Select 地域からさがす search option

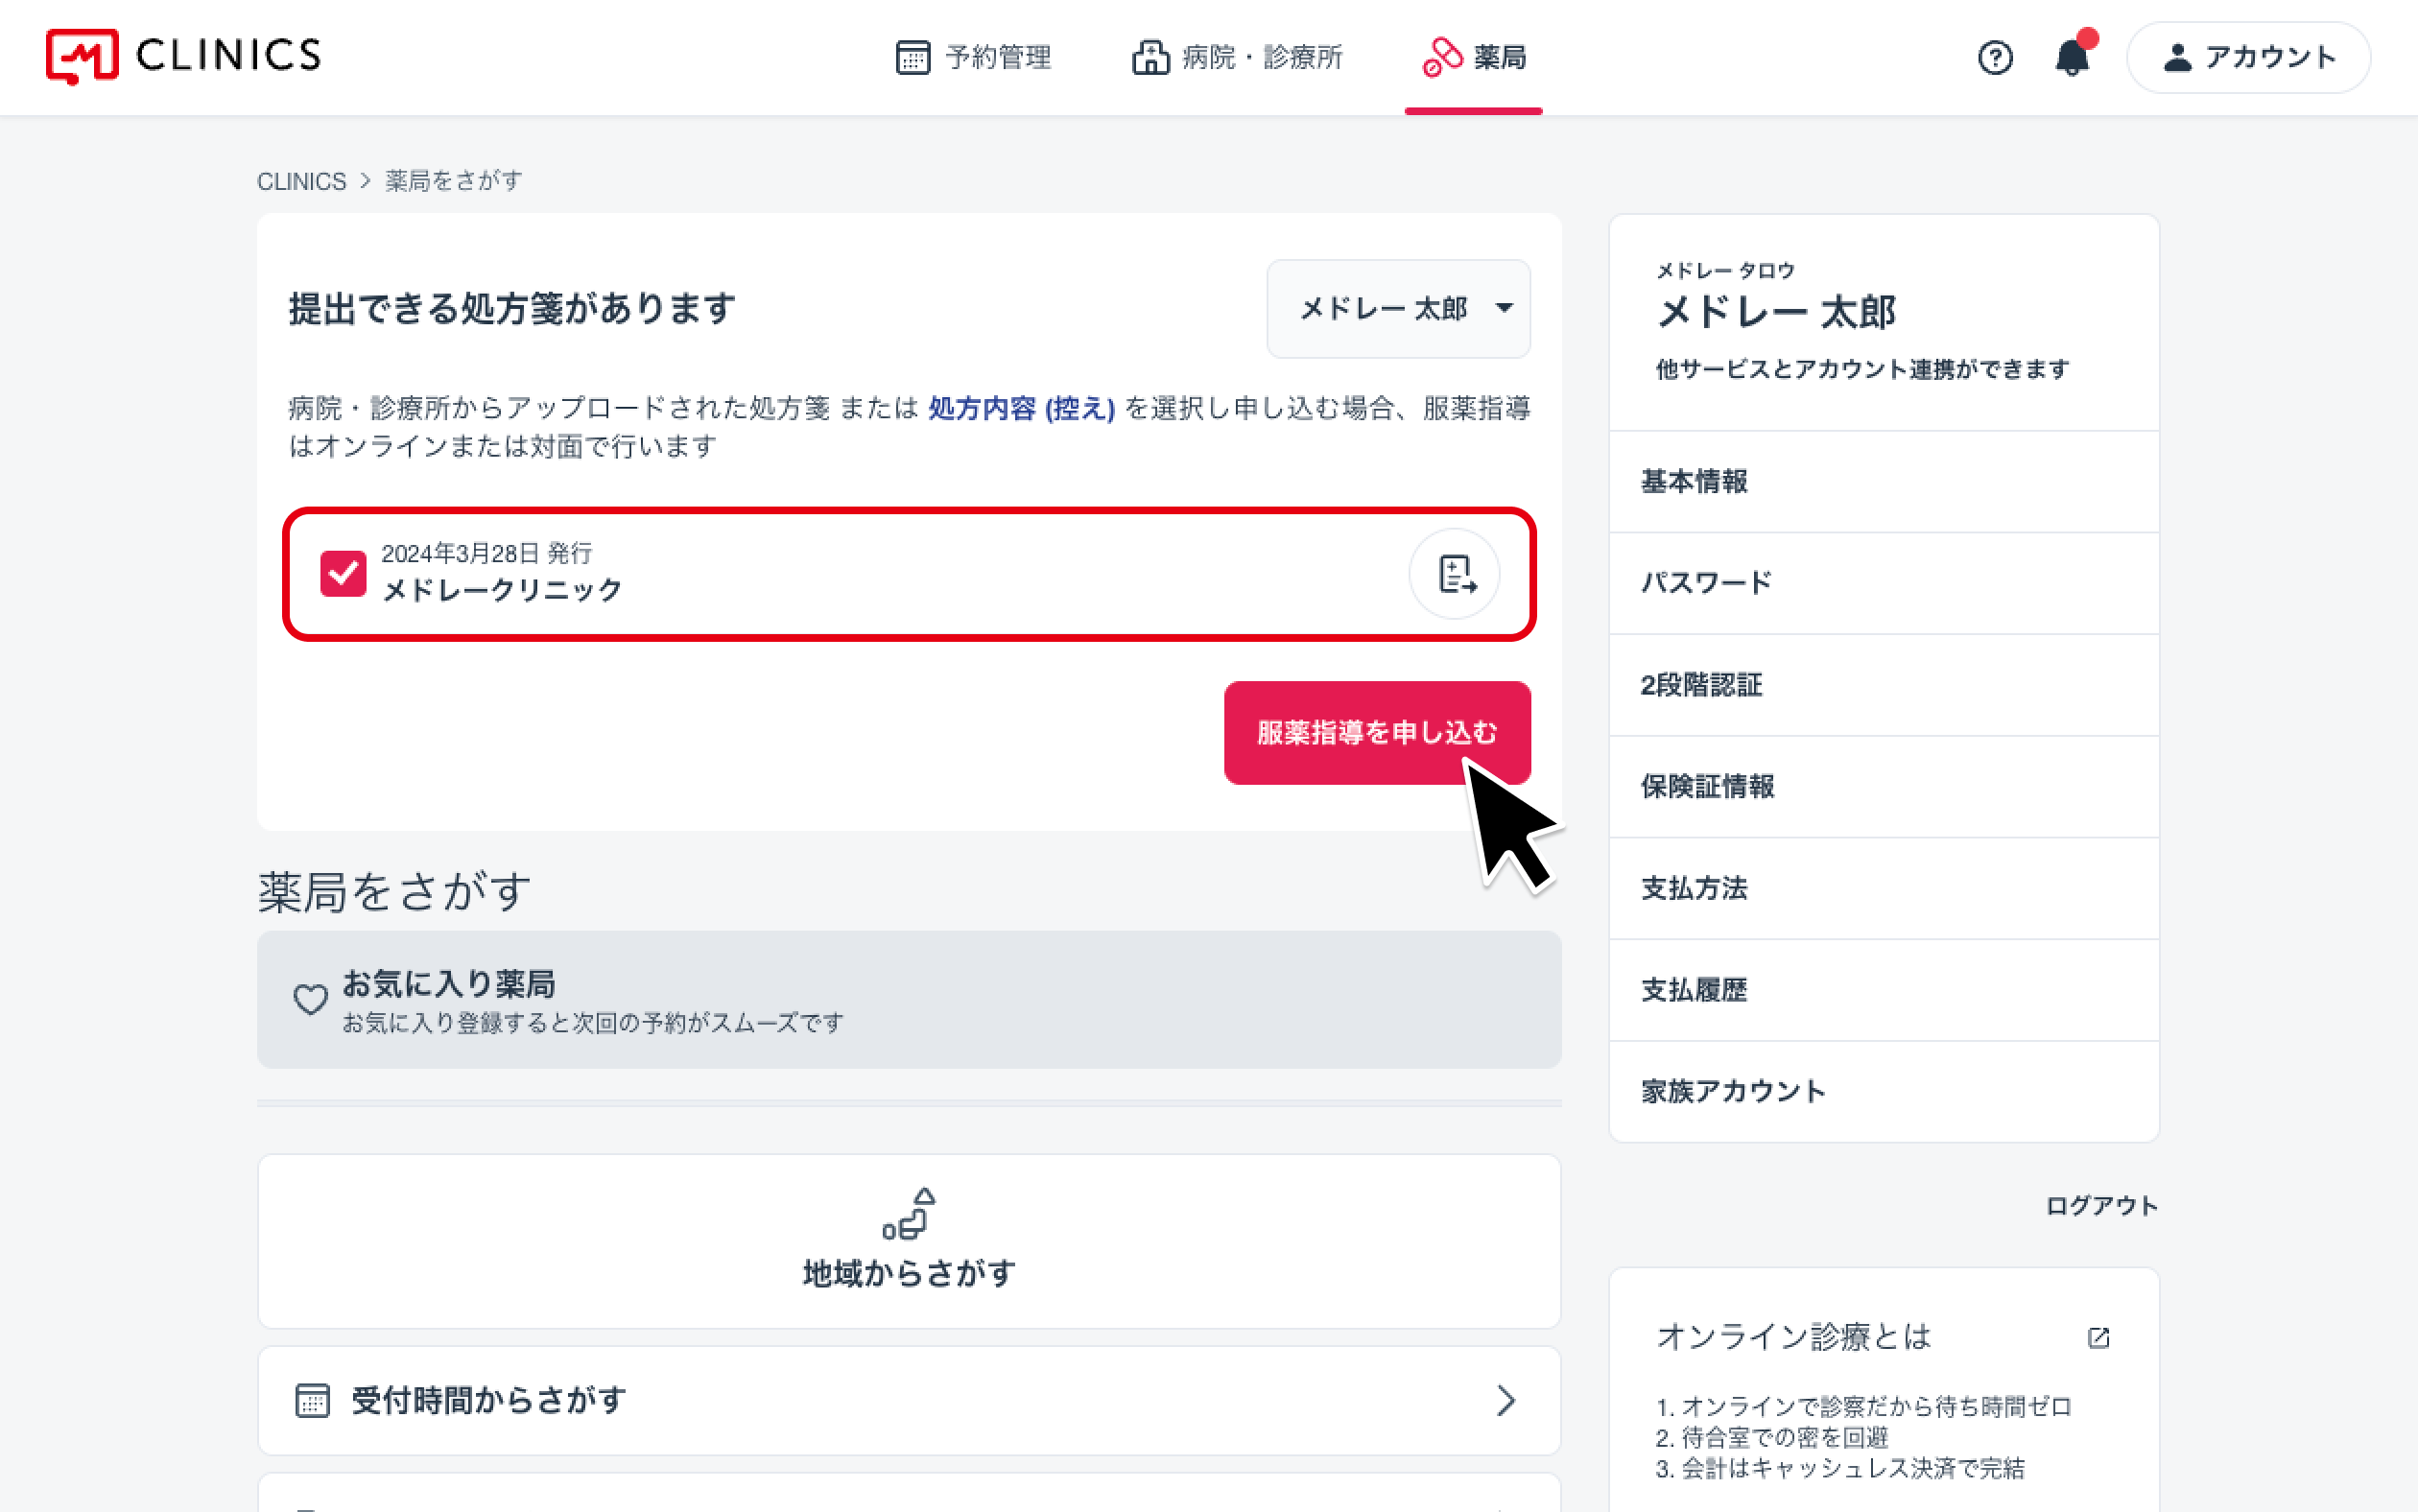pos(909,1241)
